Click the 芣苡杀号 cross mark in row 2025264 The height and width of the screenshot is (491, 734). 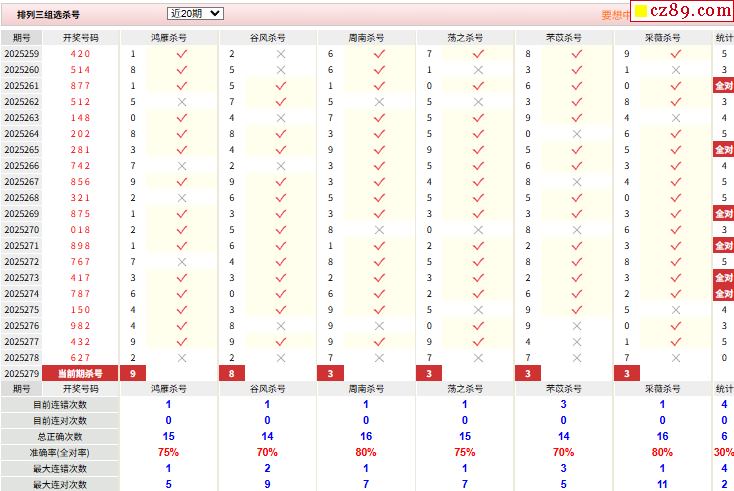[576, 134]
